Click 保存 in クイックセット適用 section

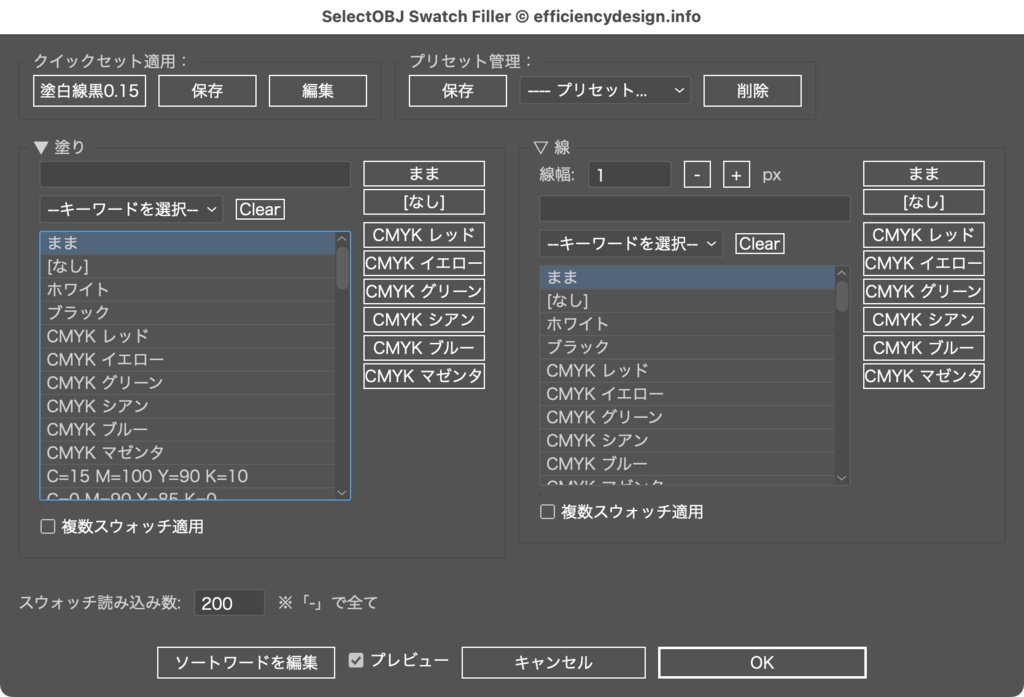coord(207,90)
